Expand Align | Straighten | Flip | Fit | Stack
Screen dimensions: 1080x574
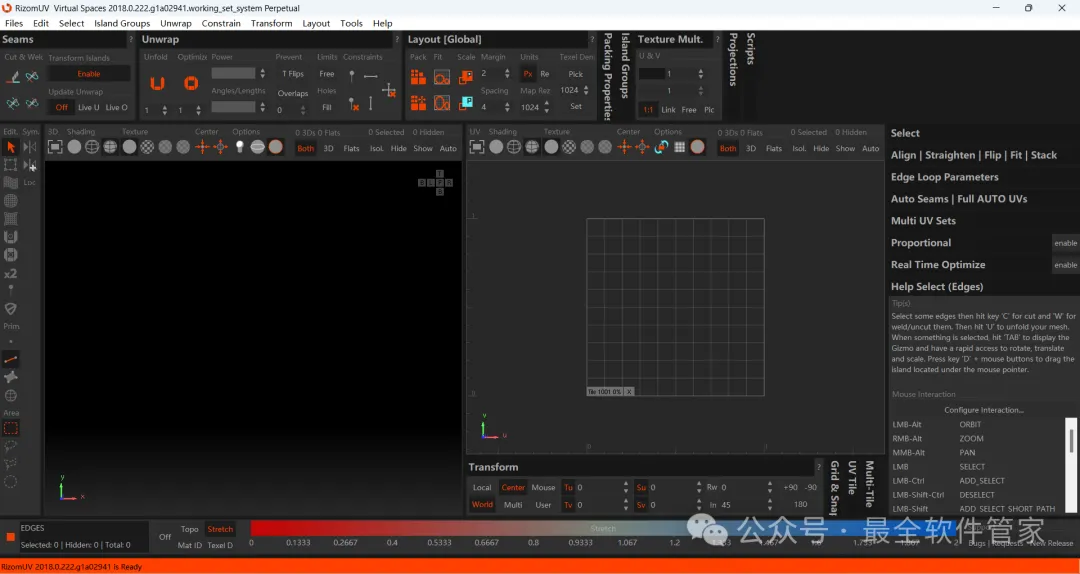click(x=973, y=155)
